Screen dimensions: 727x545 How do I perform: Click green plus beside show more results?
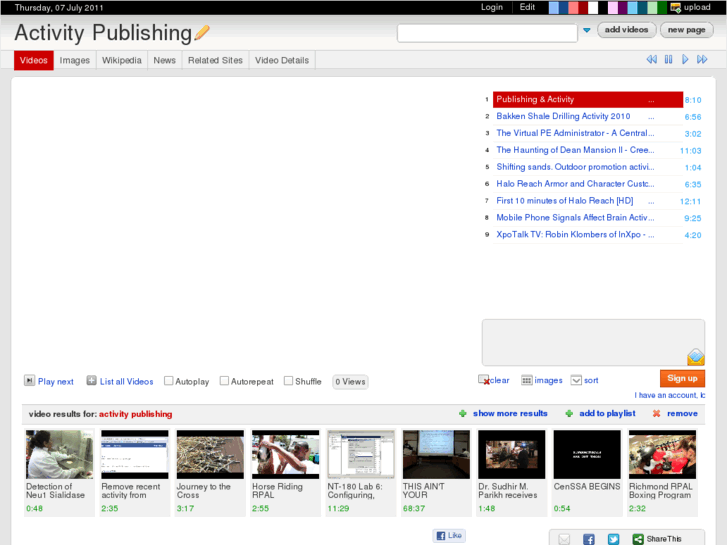tap(462, 413)
